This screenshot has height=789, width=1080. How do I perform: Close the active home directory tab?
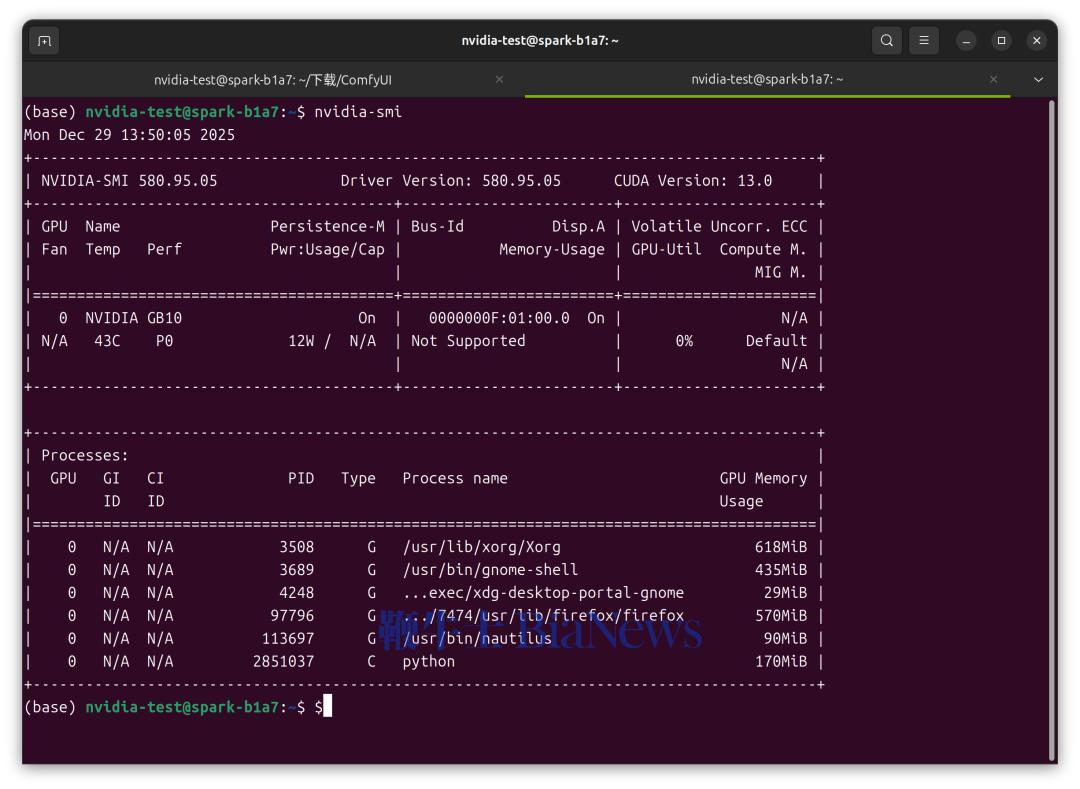(993, 79)
